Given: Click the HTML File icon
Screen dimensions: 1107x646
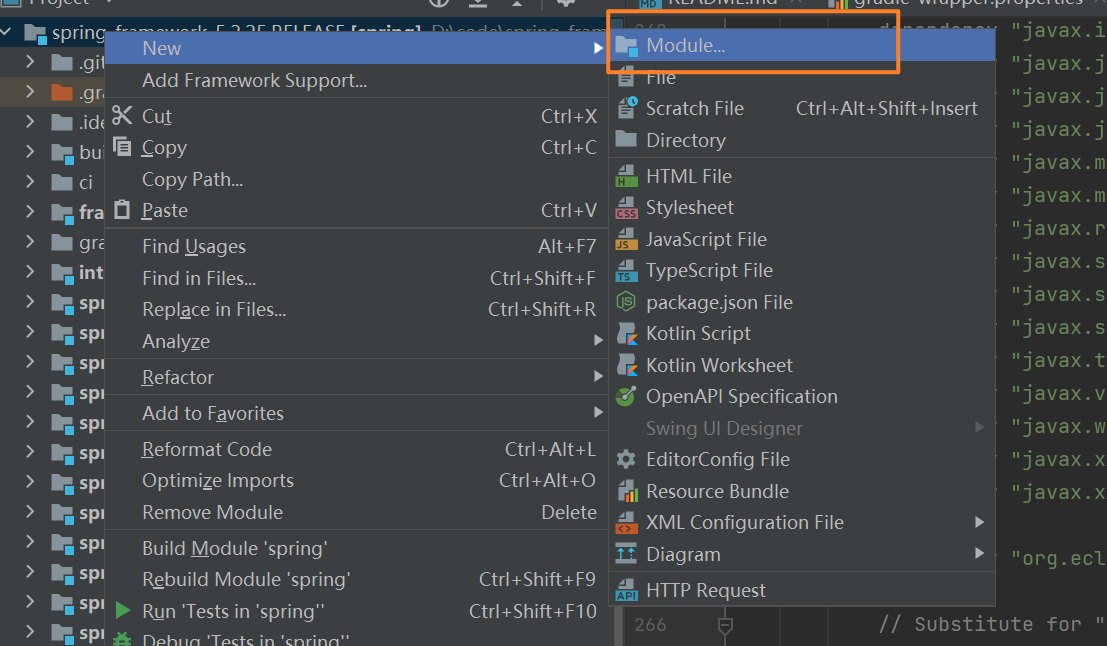Looking at the screenshot, I should click(627, 176).
